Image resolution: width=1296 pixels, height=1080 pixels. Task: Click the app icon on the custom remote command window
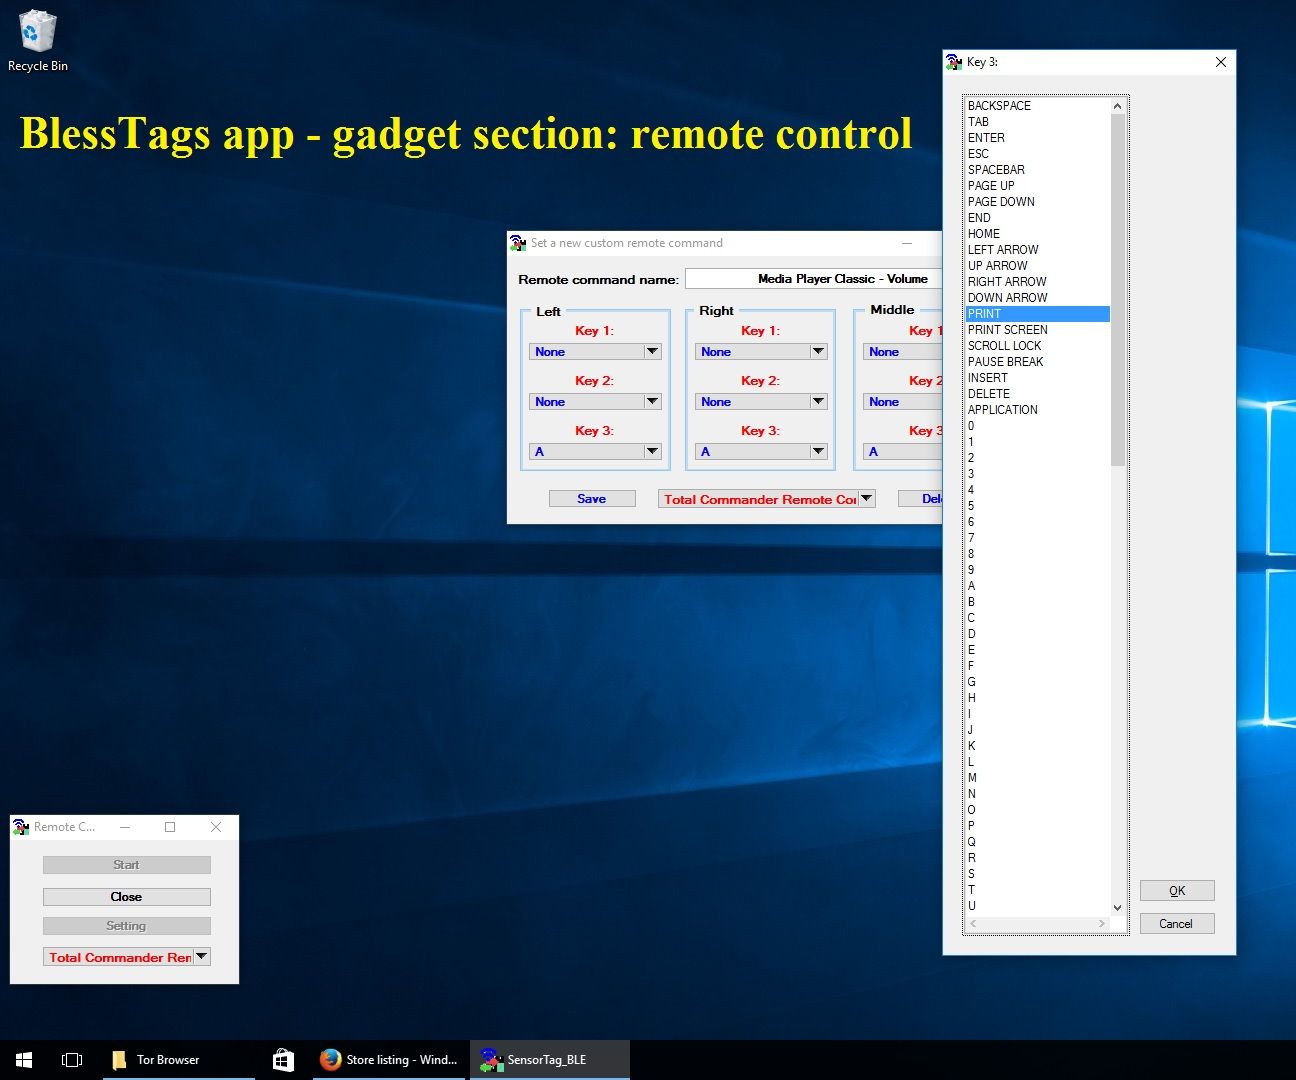click(517, 242)
